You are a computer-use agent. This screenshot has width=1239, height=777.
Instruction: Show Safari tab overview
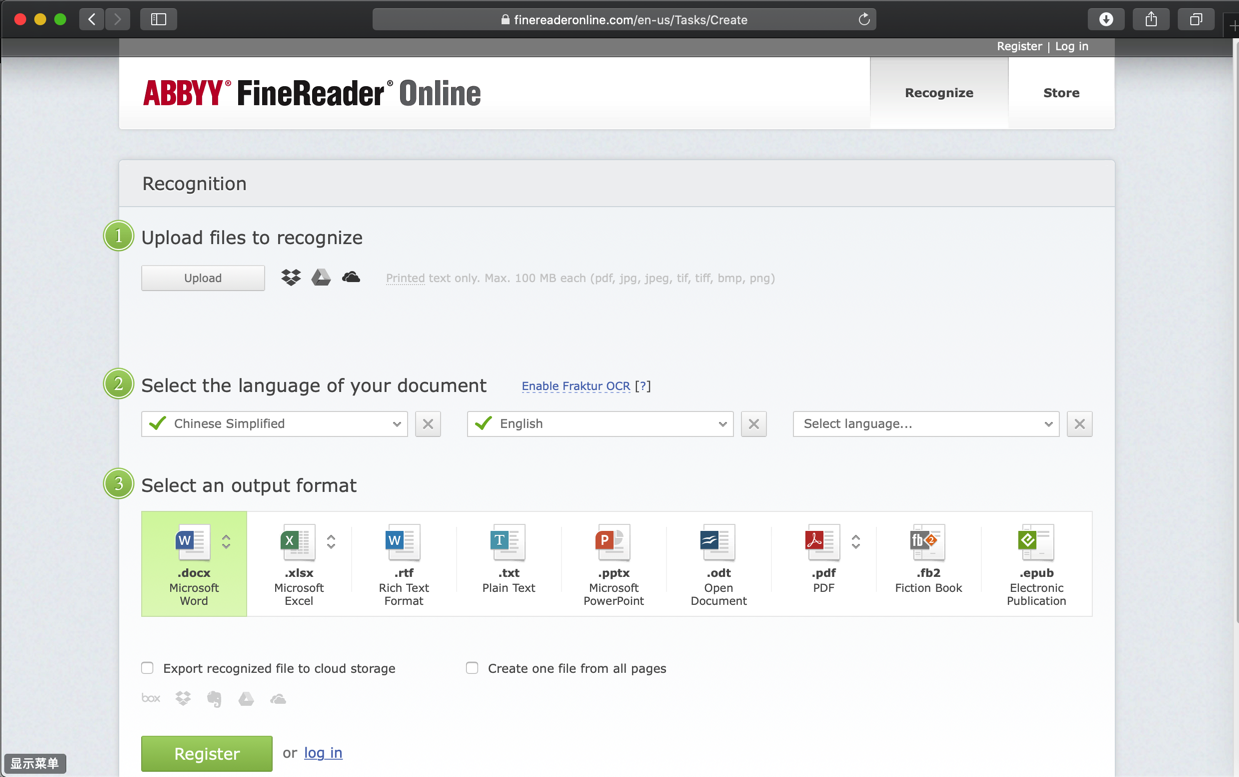pyautogui.click(x=1196, y=19)
